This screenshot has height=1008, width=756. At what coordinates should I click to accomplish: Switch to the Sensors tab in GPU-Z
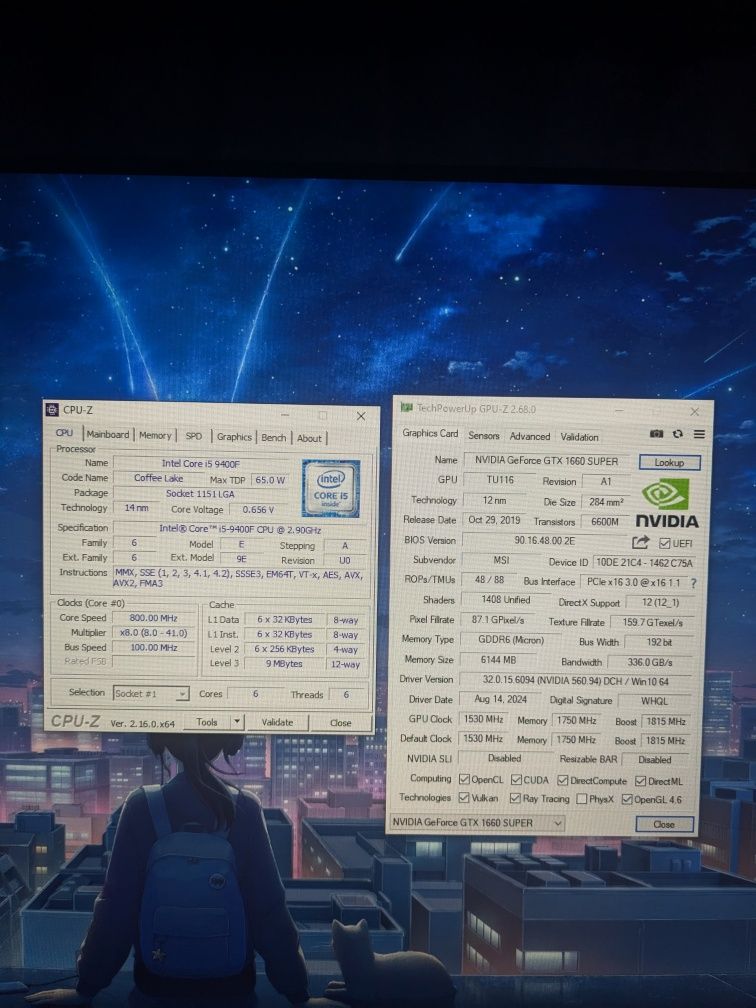point(483,435)
